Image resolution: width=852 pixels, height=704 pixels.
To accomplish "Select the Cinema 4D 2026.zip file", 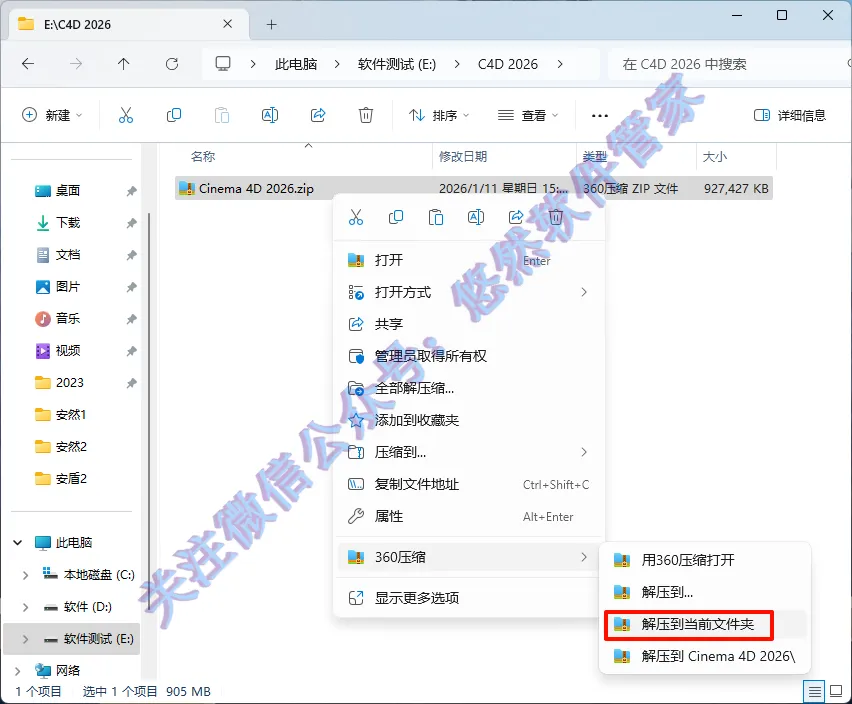I will tap(473, 188).
